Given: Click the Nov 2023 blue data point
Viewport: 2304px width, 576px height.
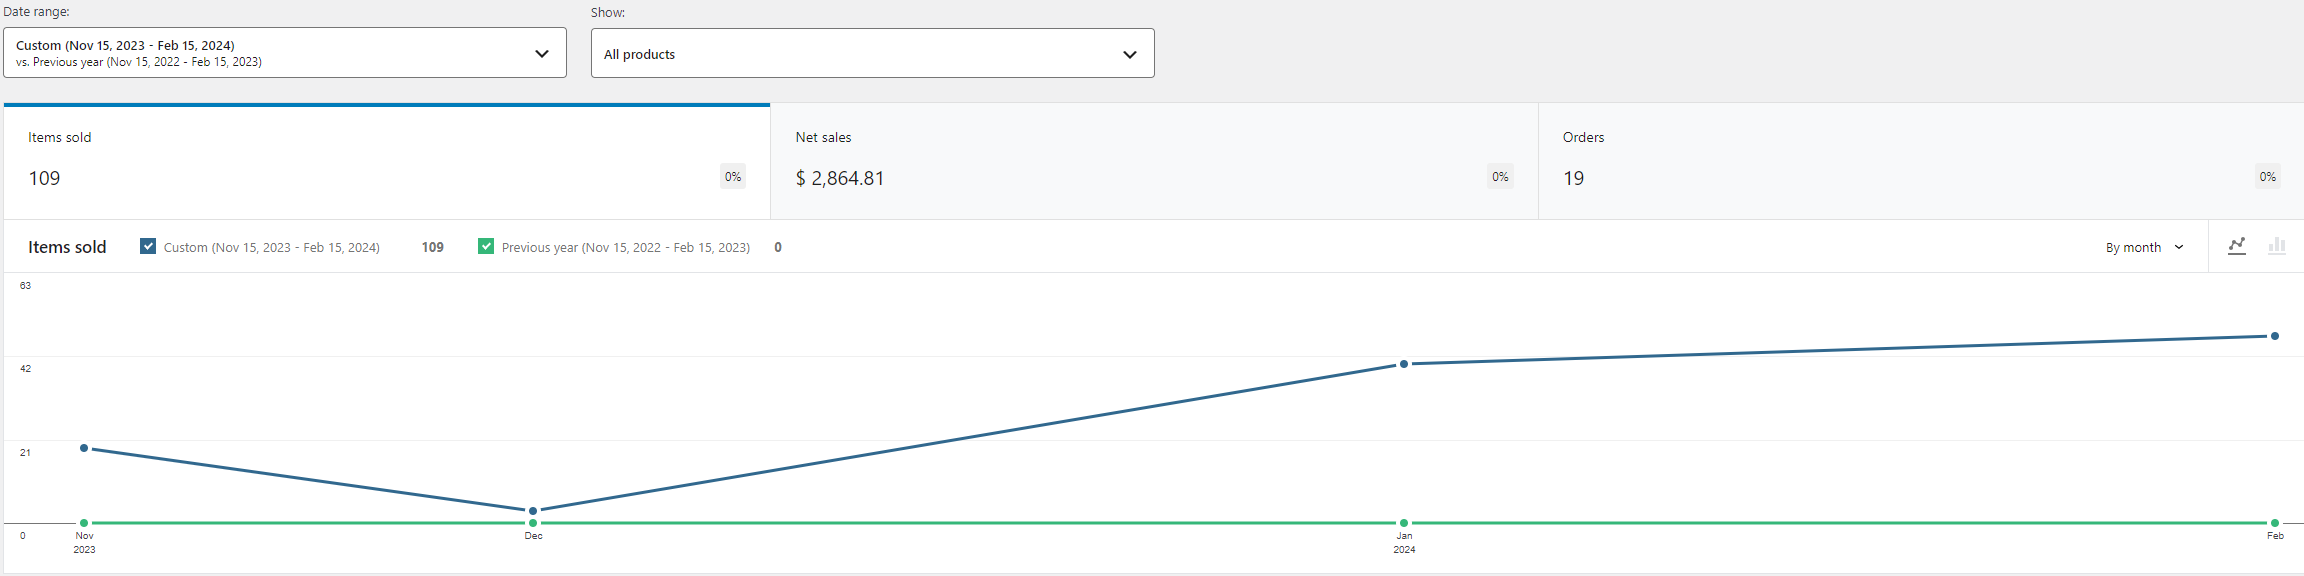Looking at the screenshot, I should [x=84, y=448].
